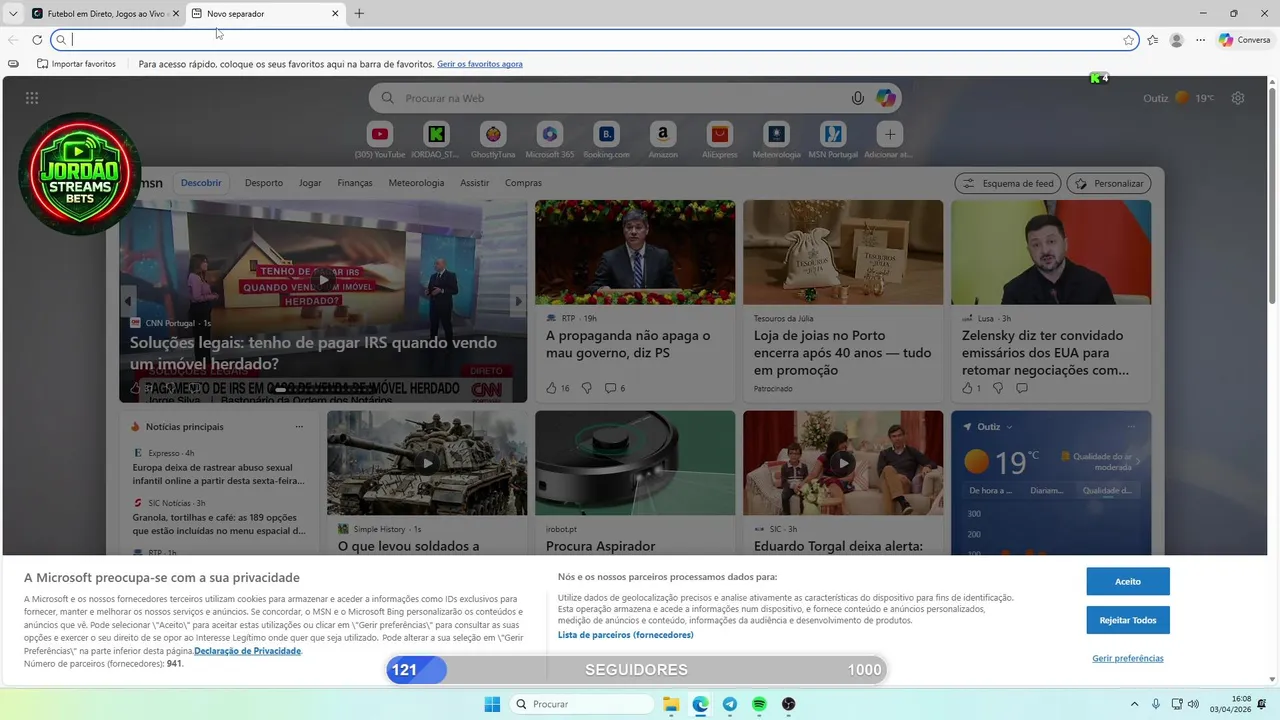Open the apps grid launcher
The image size is (1280, 720).
point(32,98)
